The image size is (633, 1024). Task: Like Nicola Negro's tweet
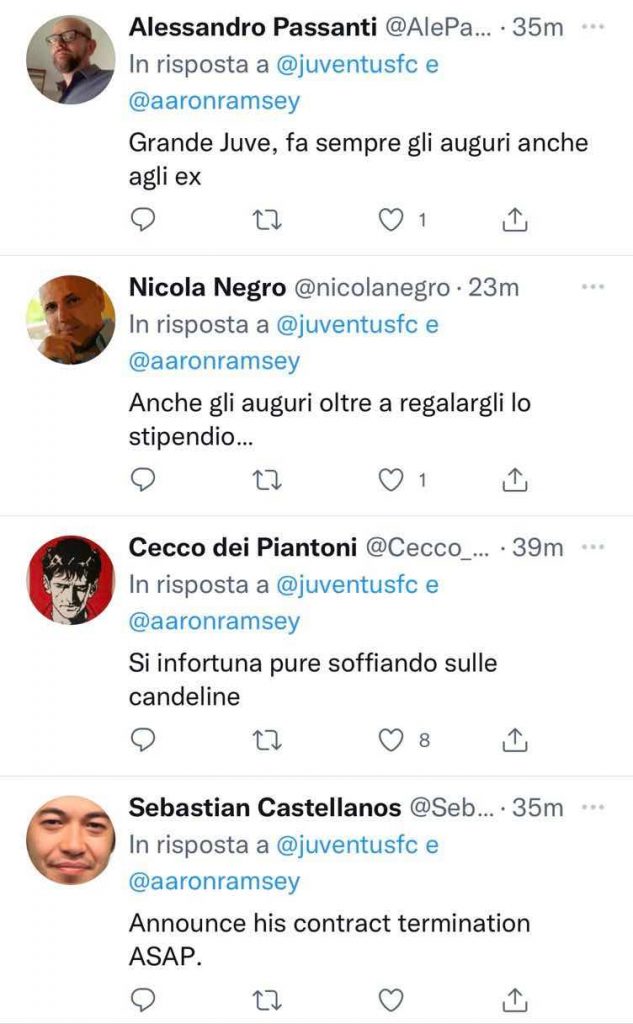point(390,480)
